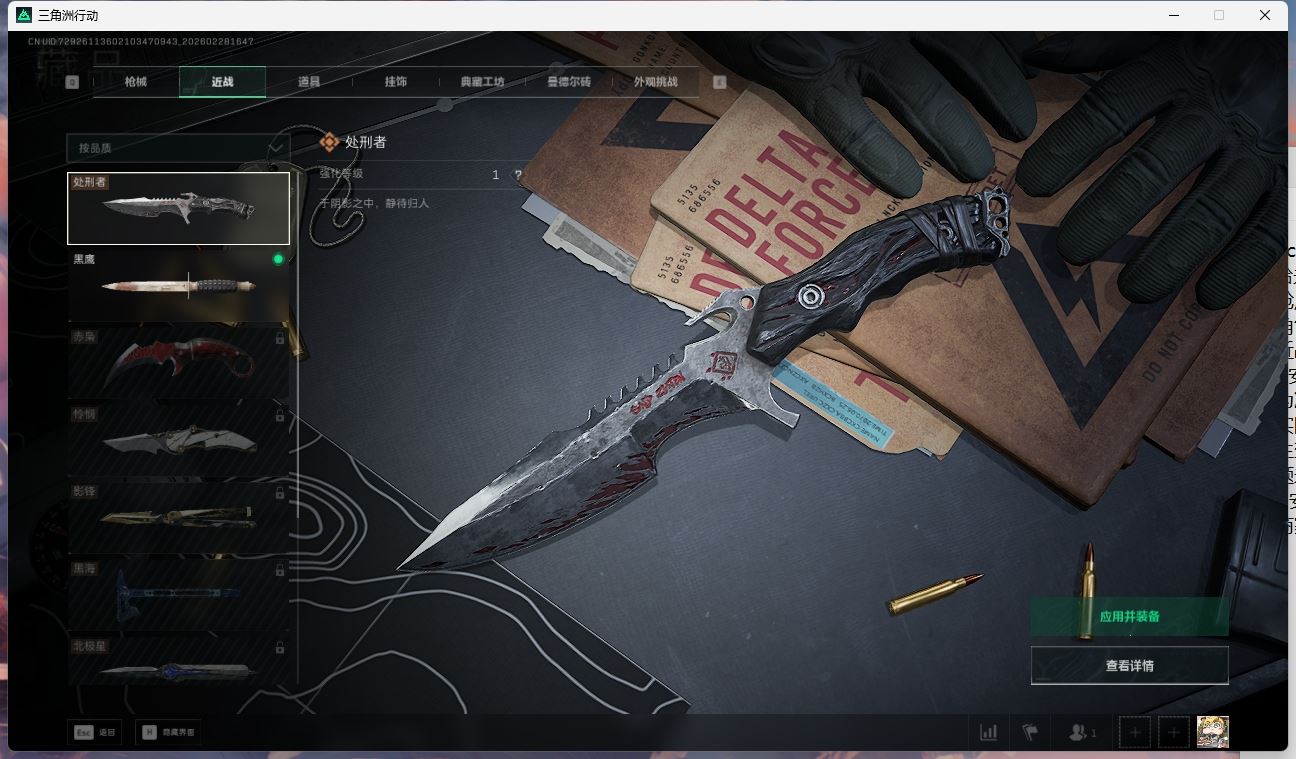
Task: Select the 黑海 axe thumbnail
Action: click(x=178, y=594)
